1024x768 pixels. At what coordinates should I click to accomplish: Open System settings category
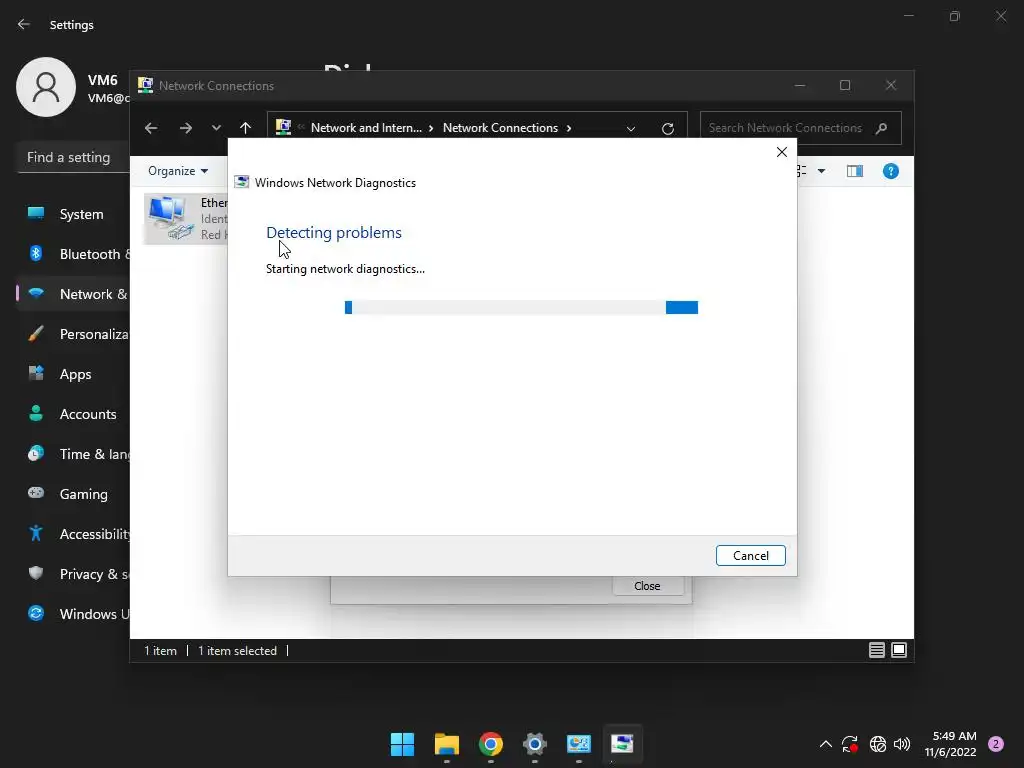pyautogui.click(x=73, y=214)
